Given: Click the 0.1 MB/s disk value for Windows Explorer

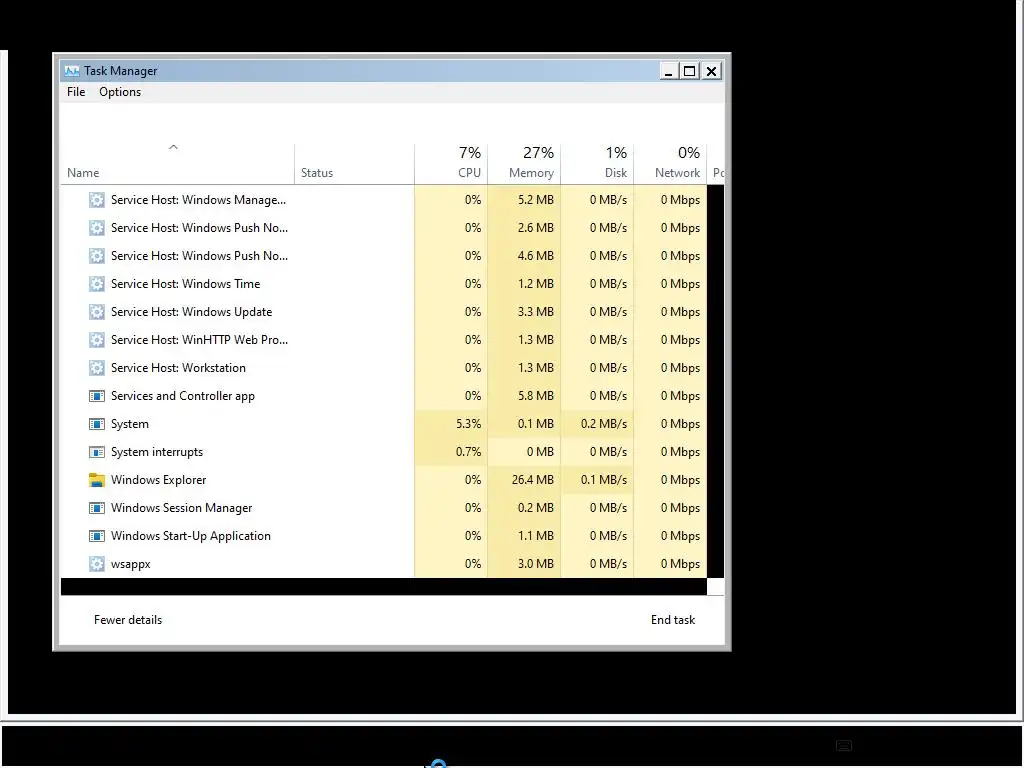Looking at the screenshot, I should click(604, 480).
